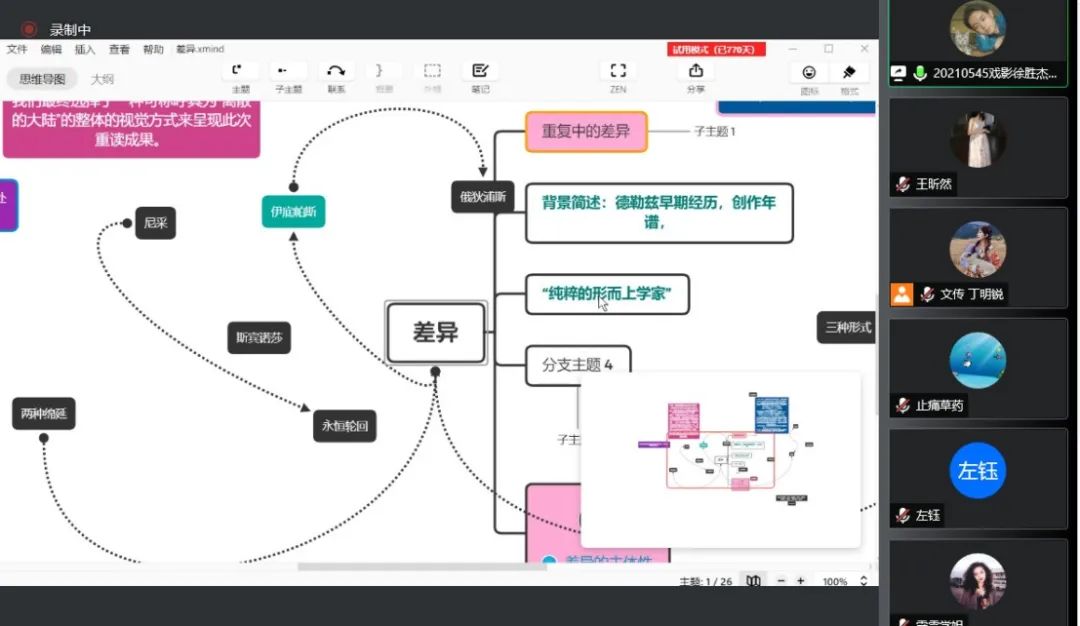Open the 图标 sticker panel

[x=809, y=73]
